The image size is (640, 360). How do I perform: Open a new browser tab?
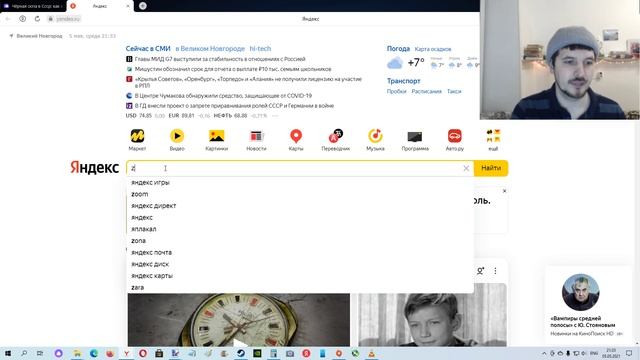142,6
